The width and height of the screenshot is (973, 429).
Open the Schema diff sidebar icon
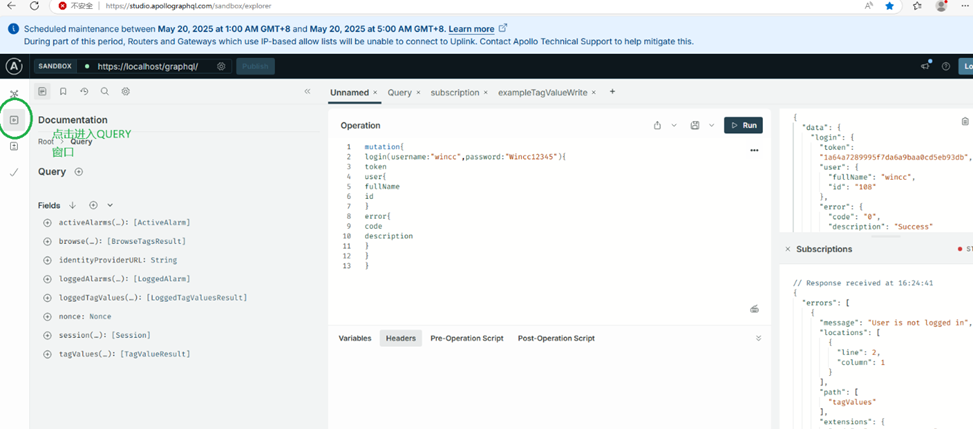(14, 146)
